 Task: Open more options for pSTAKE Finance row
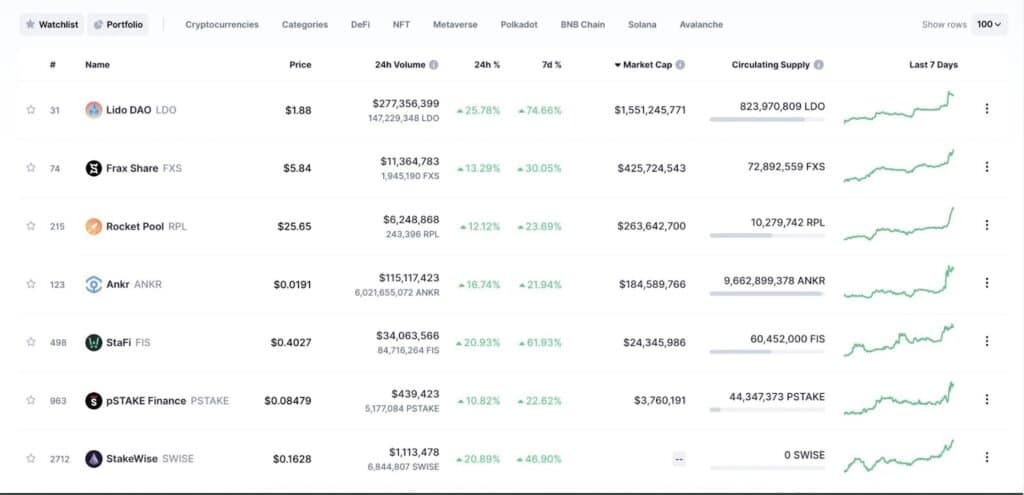point(987,399)
